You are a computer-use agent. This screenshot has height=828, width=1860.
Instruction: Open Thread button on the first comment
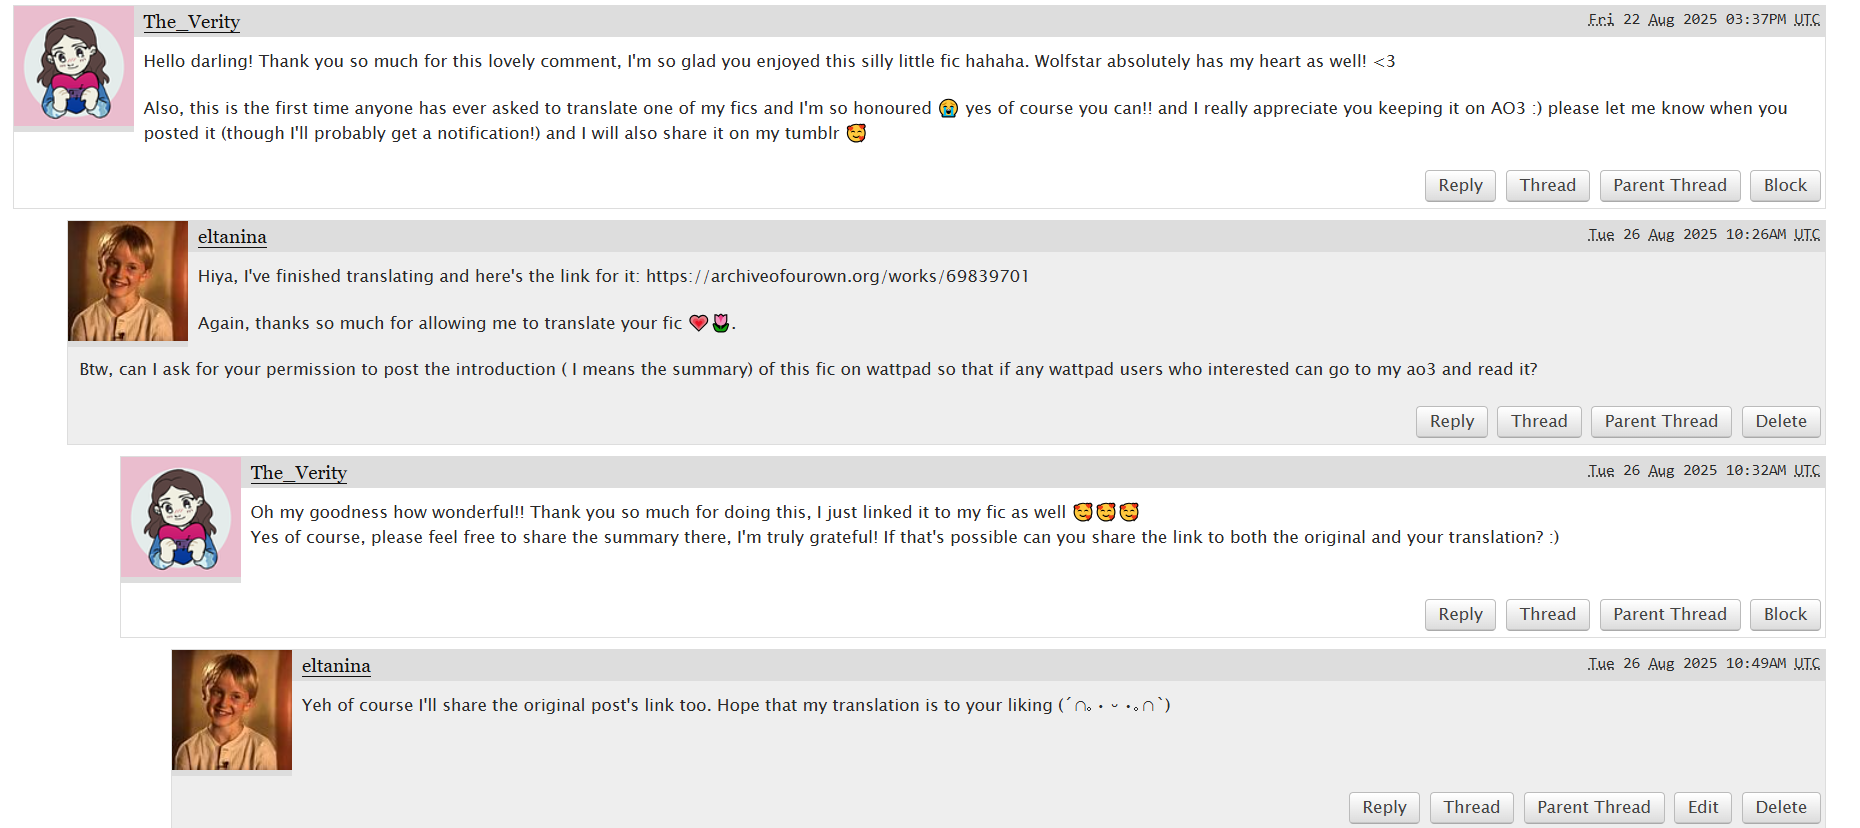[x=1547, y=186]
